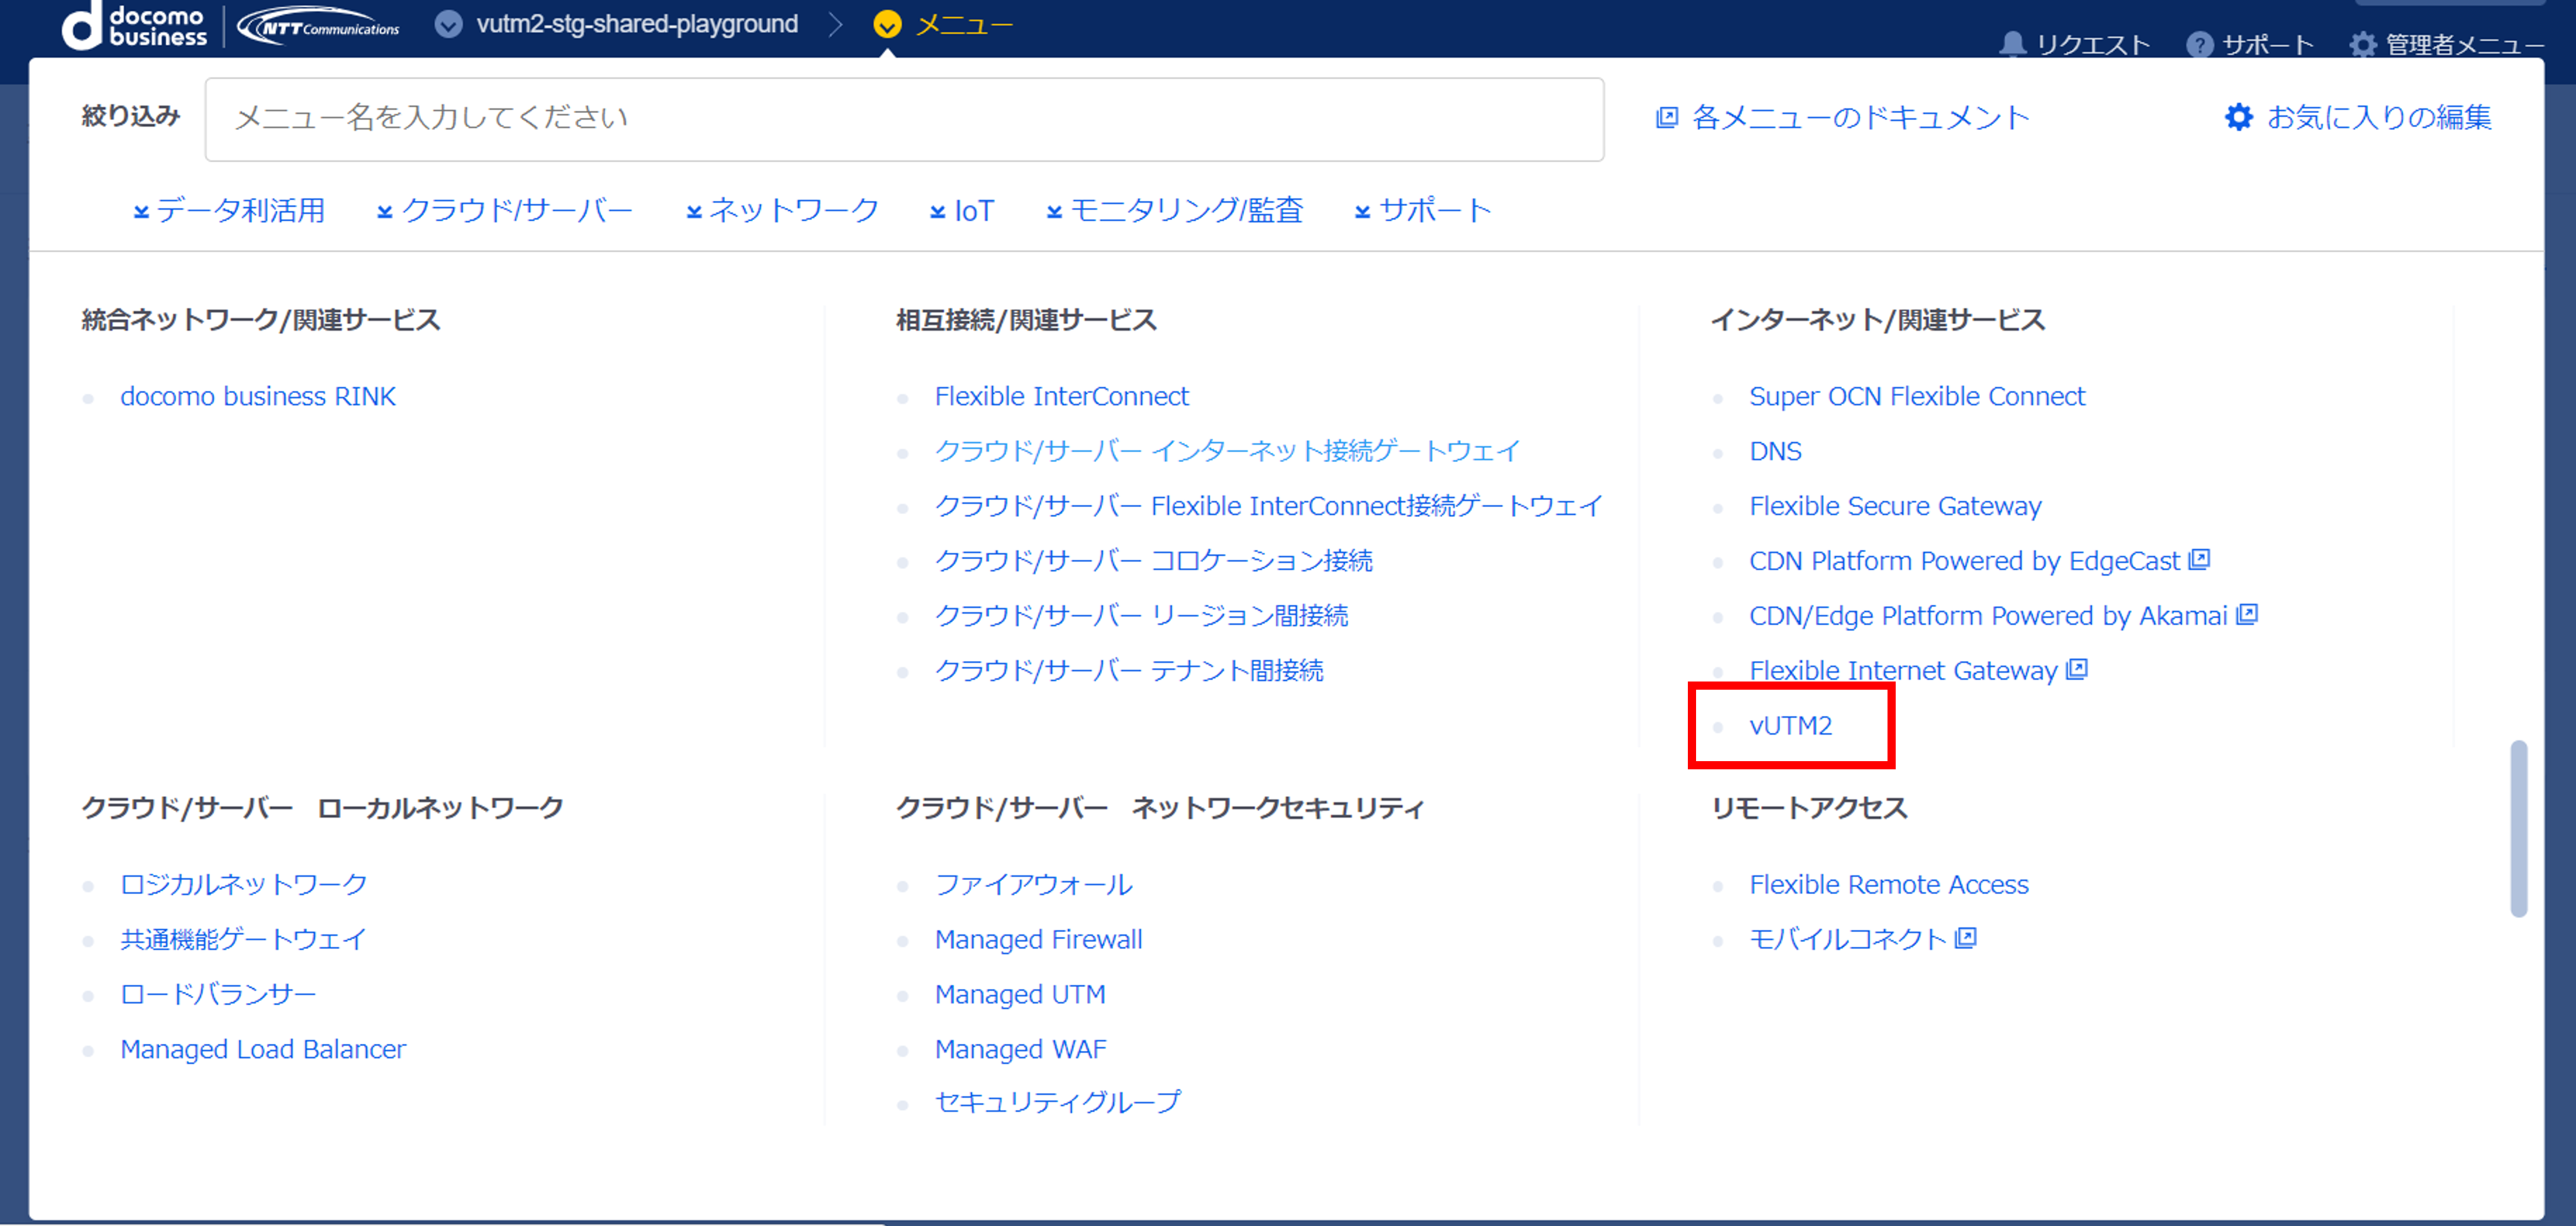Open クラウド/サーバー テナント間接続
Image resolution: width=2576 pixels, height=1226 pixels.
pyautogui.click(x=1128, y=671)
